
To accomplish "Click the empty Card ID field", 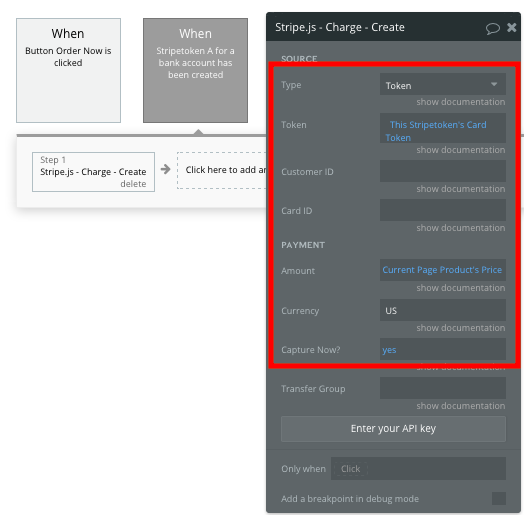I will tap(442, 210).
